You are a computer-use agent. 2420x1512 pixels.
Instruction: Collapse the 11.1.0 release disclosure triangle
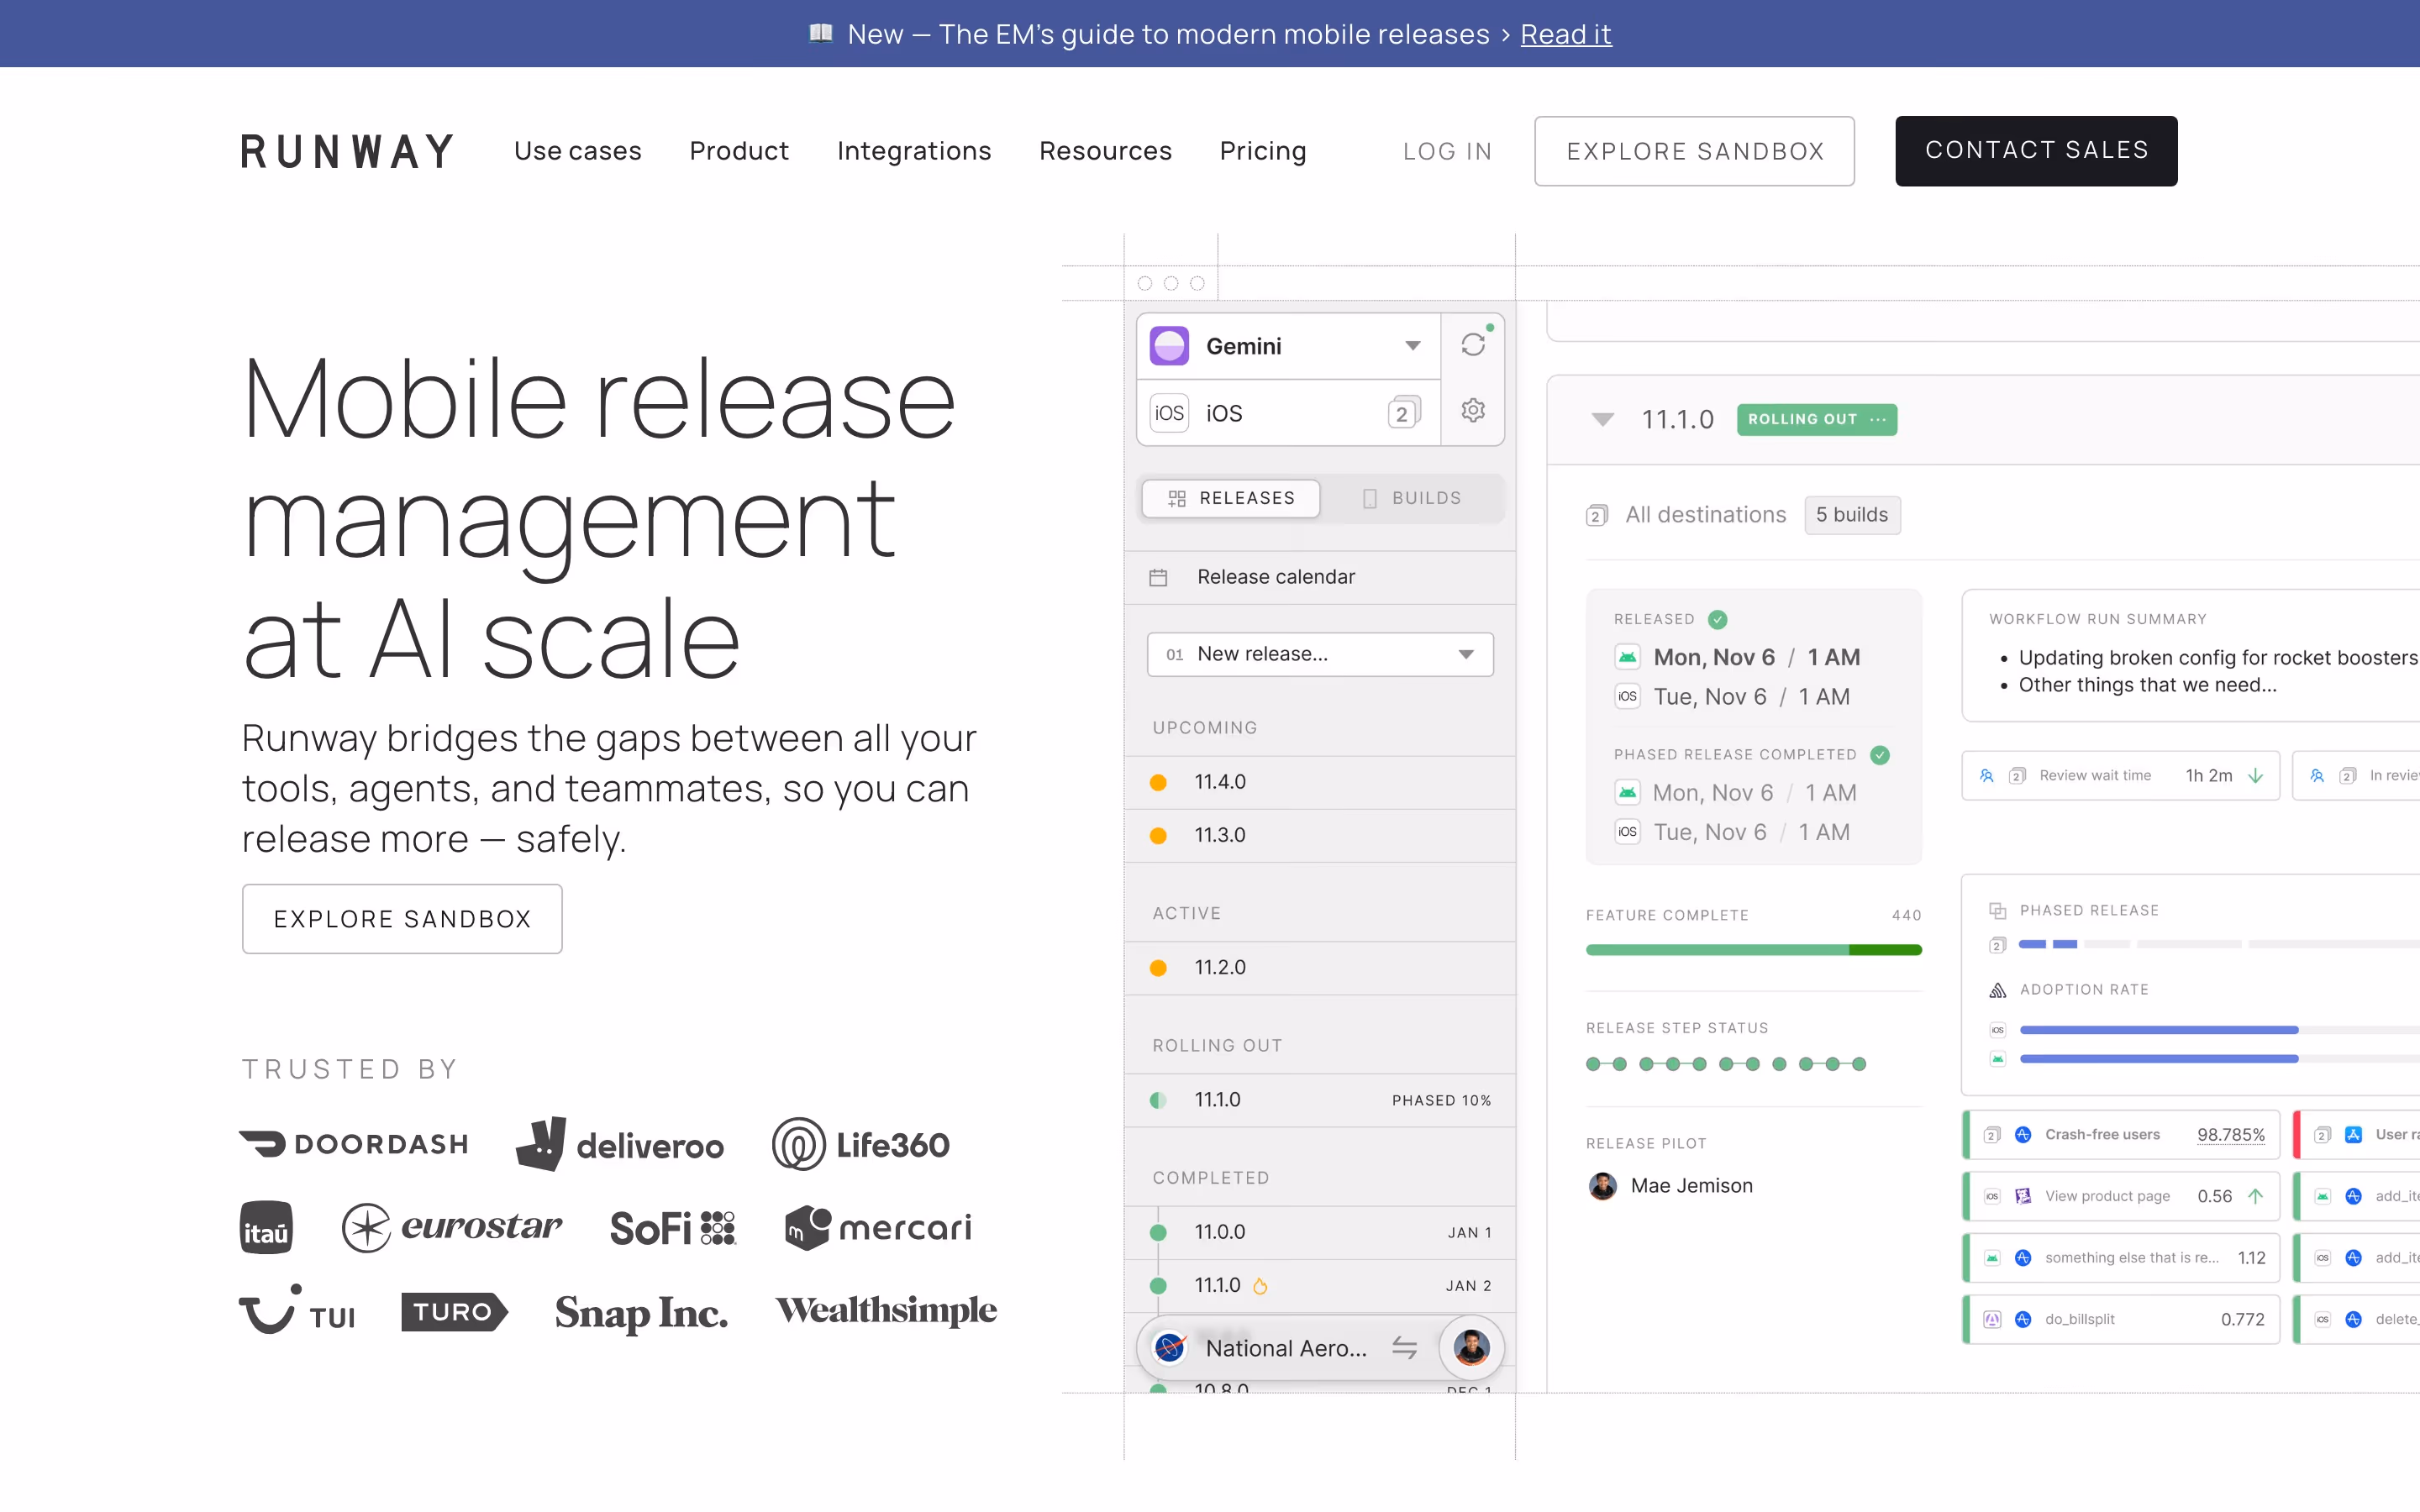1602,420
